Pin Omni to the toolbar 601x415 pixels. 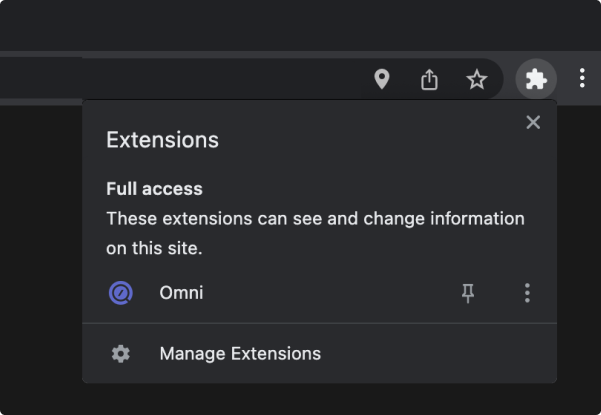(468, 293)
